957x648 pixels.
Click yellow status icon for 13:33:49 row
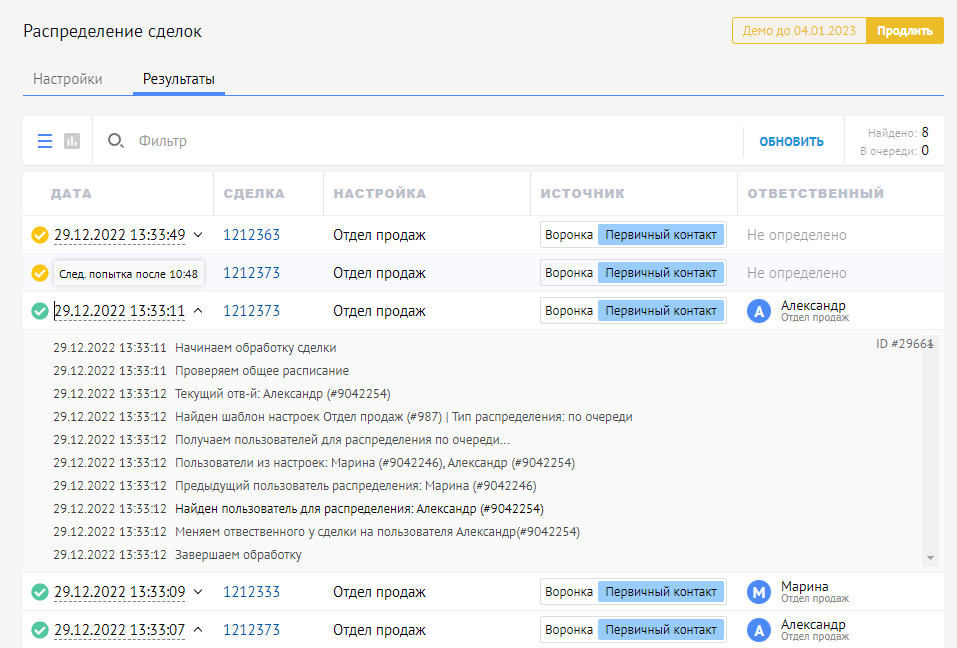(40, 235)
